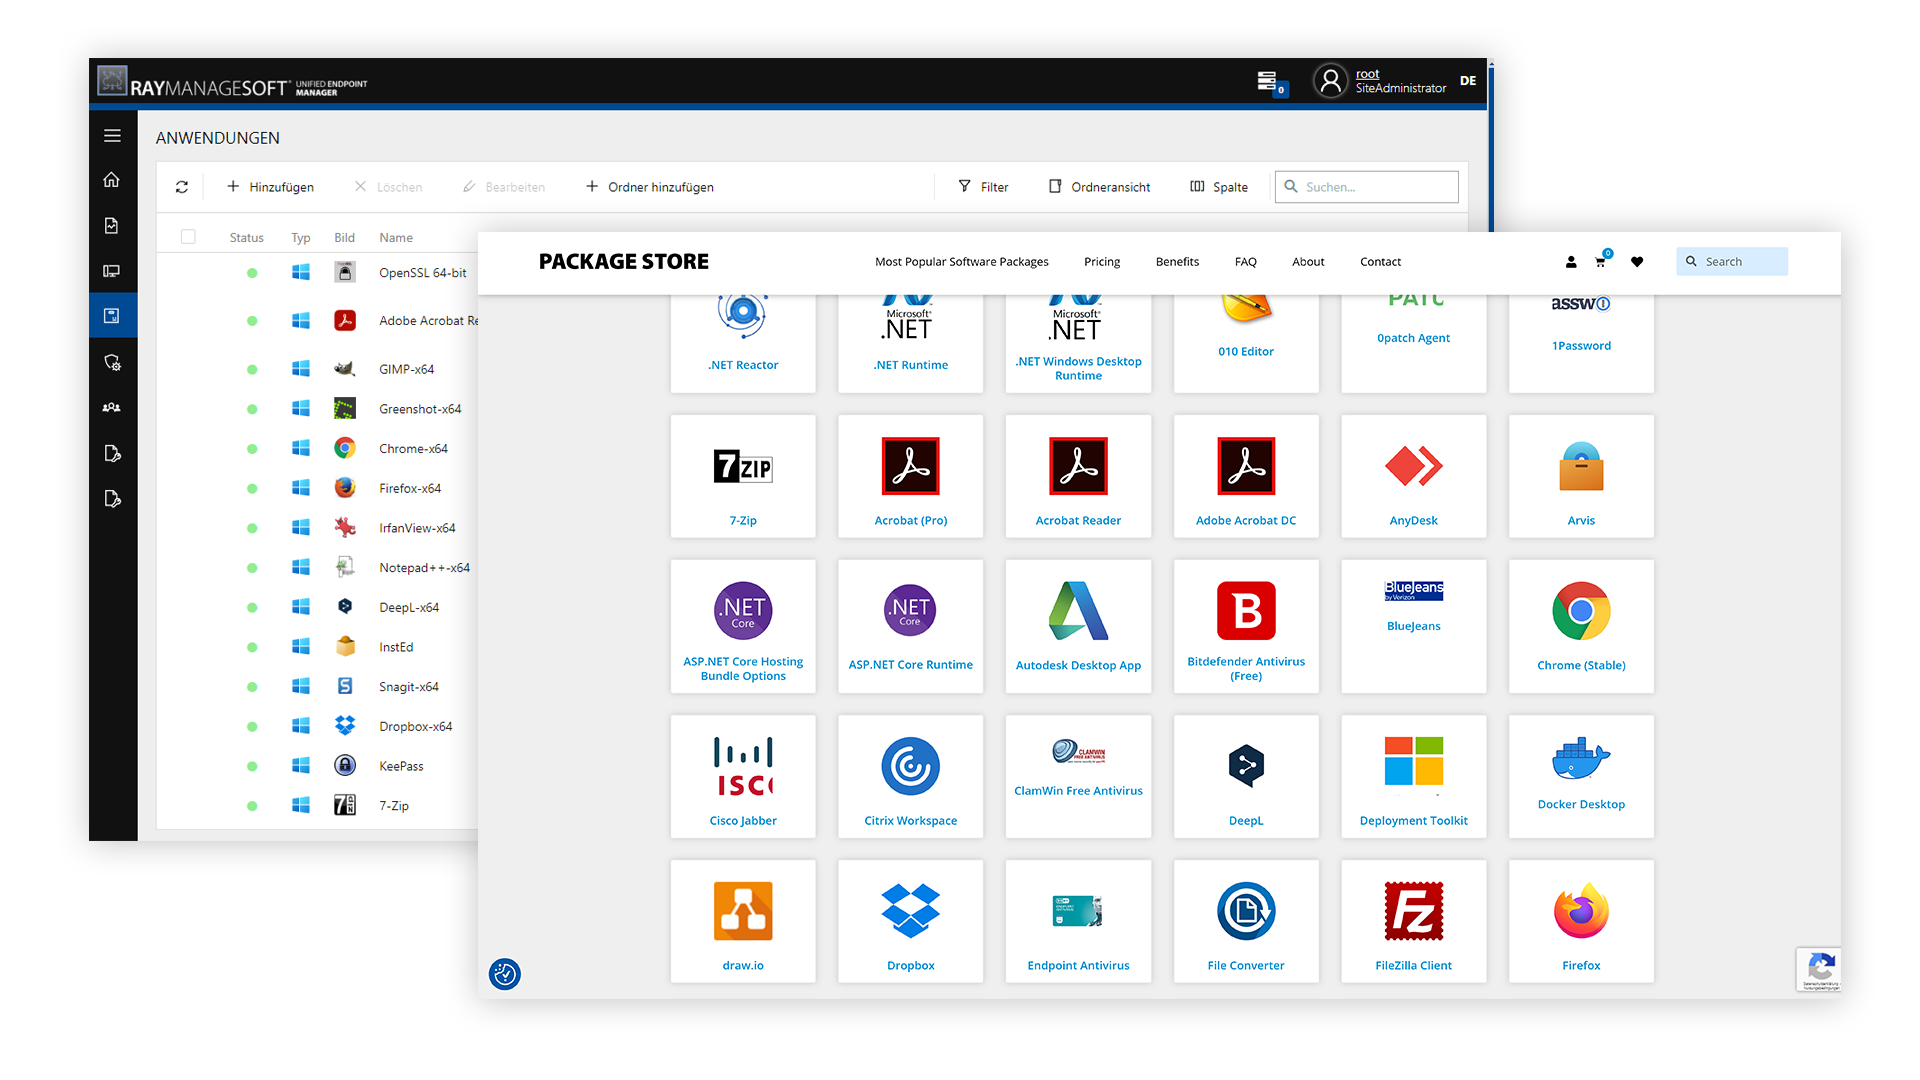Go to home icon in RayManageSoft sidebar

[x=112, y=180]
